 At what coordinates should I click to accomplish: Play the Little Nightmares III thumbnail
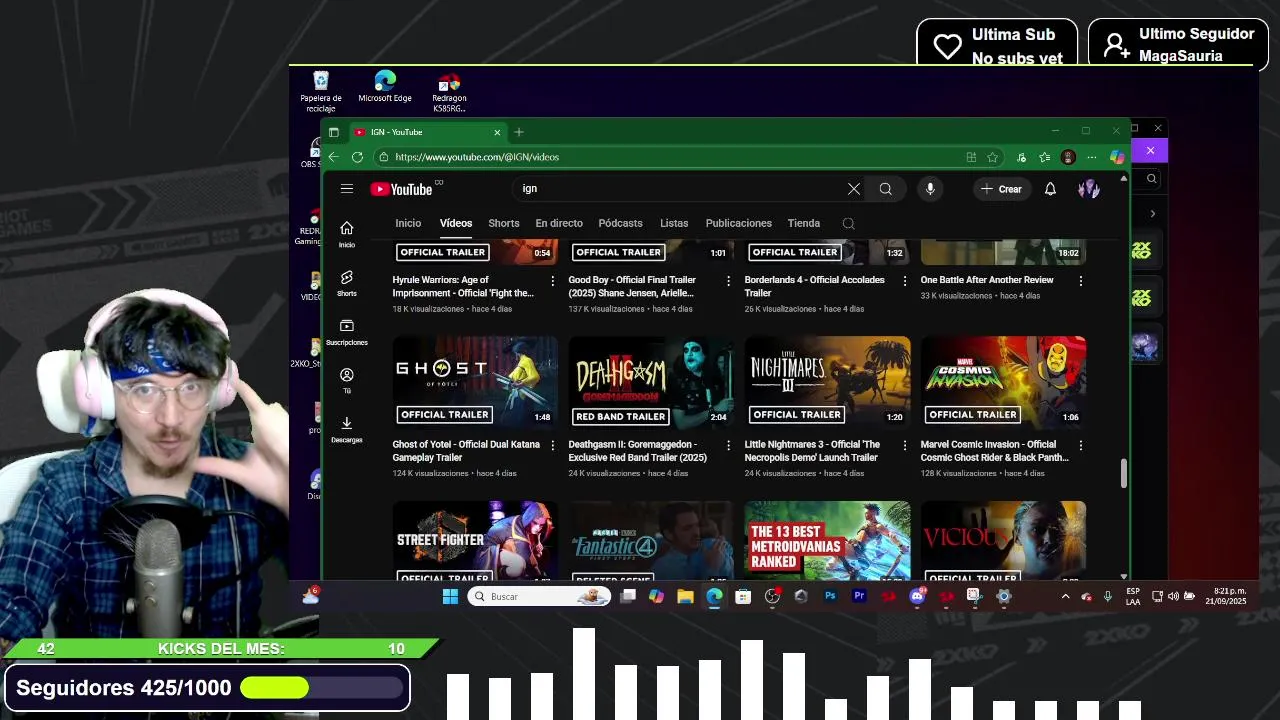click(x=828, y=382)
